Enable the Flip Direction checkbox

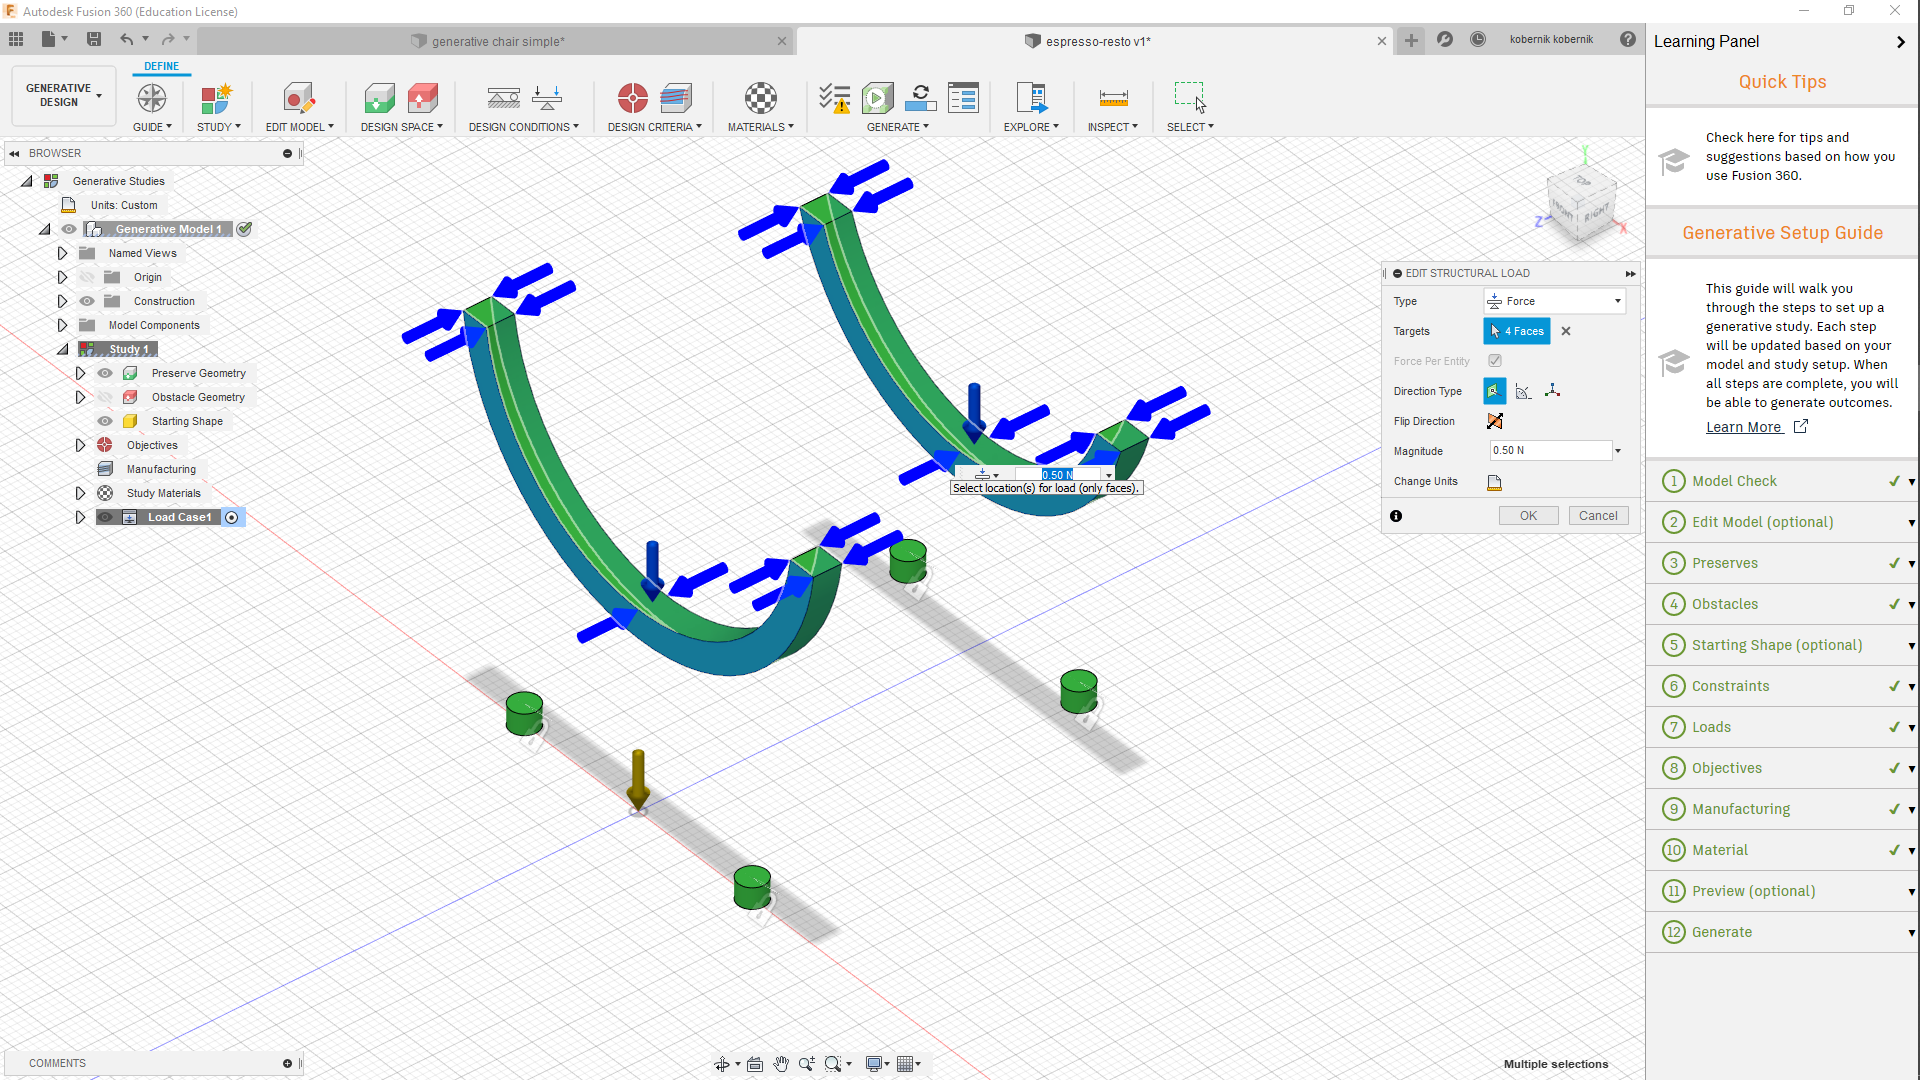[1494, 421]
